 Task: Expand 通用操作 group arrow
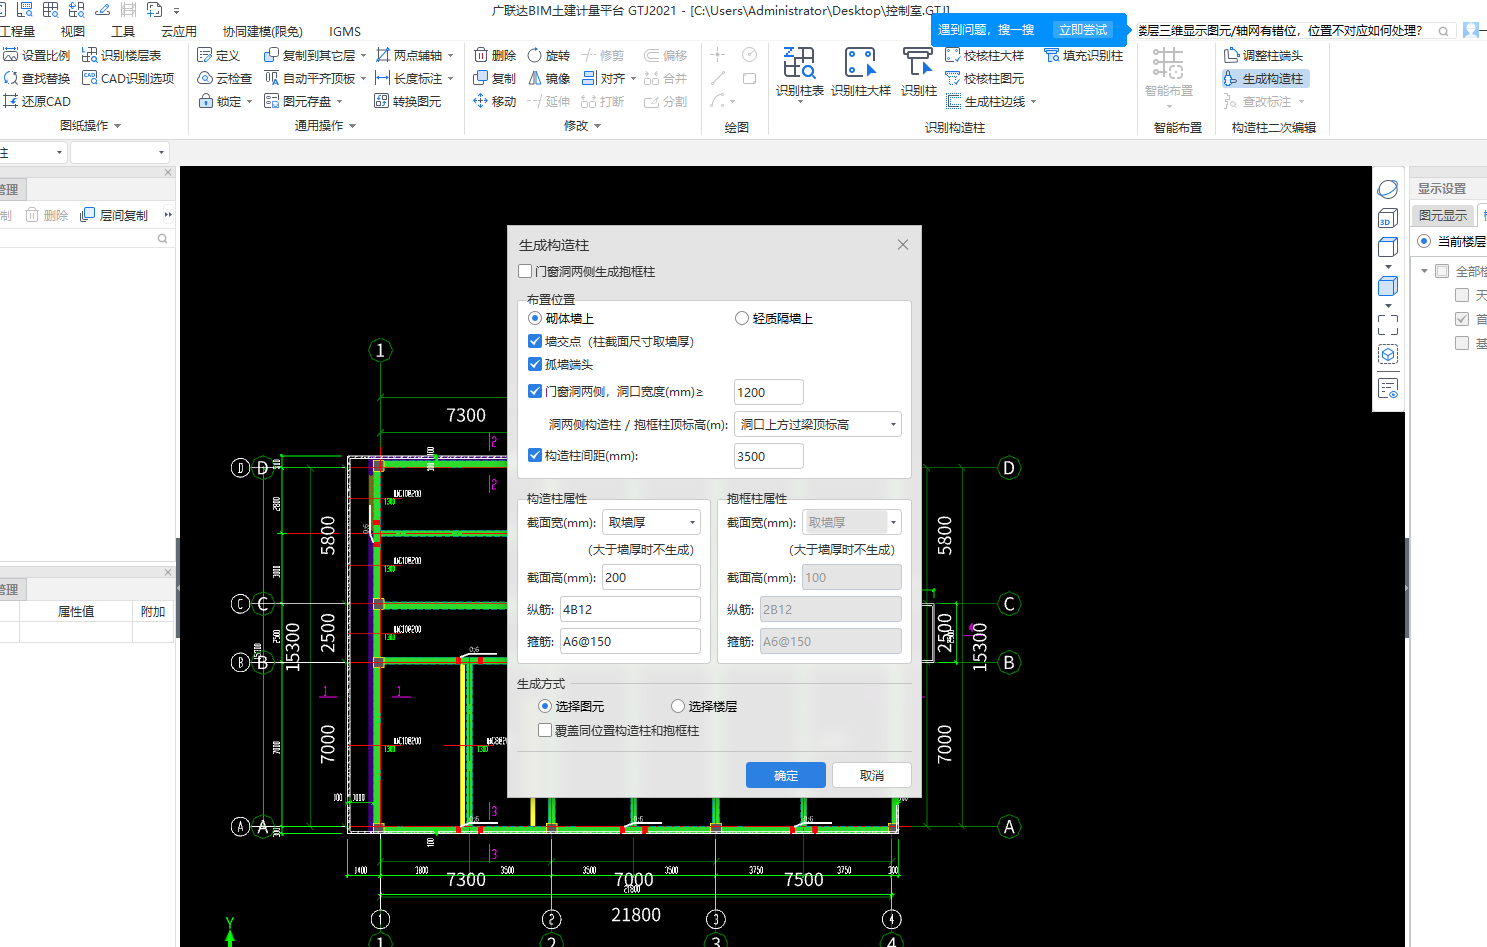(x=353, y=126)
